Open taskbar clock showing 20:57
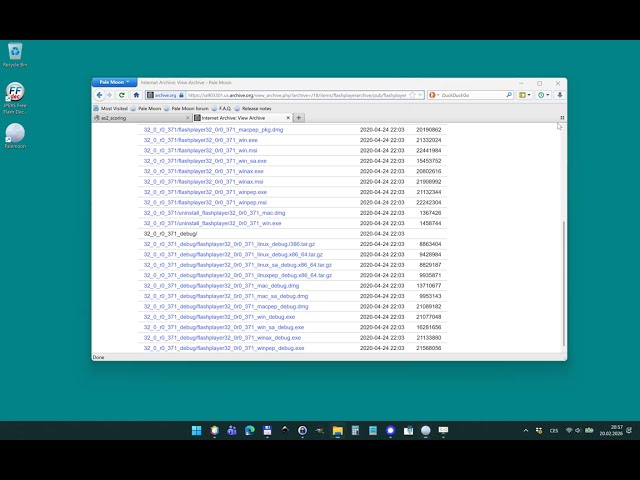The width and height of the screenshot is (640, 480). pos(611,430)
